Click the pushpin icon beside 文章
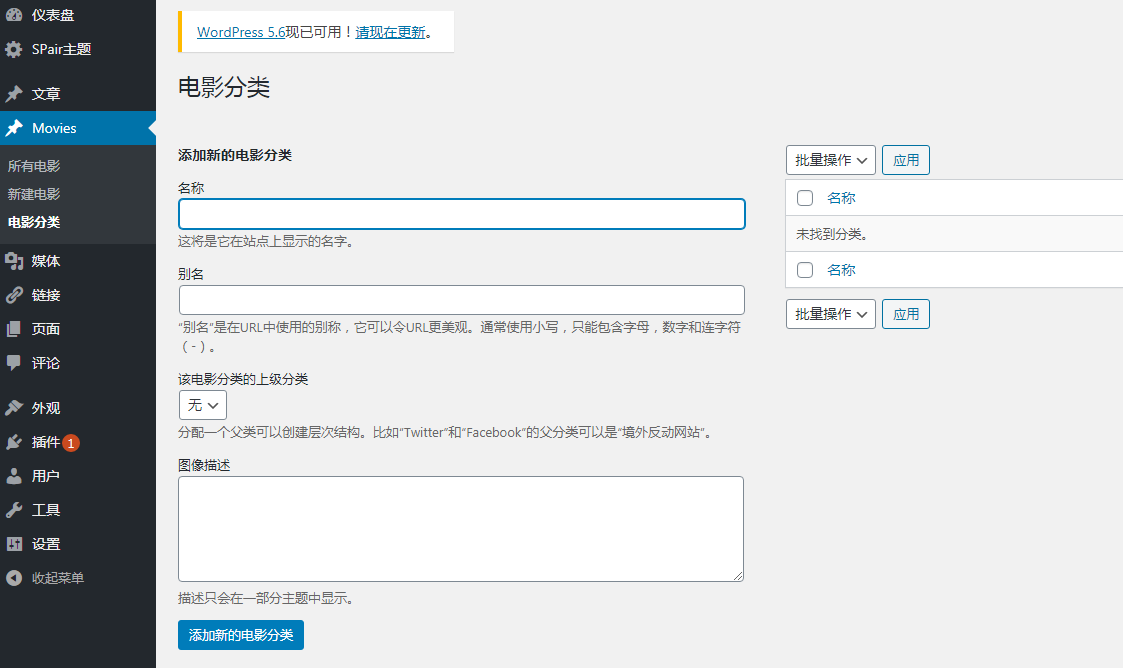The height and width of the screenshot is (668, 1123). (x=14, y=94)
